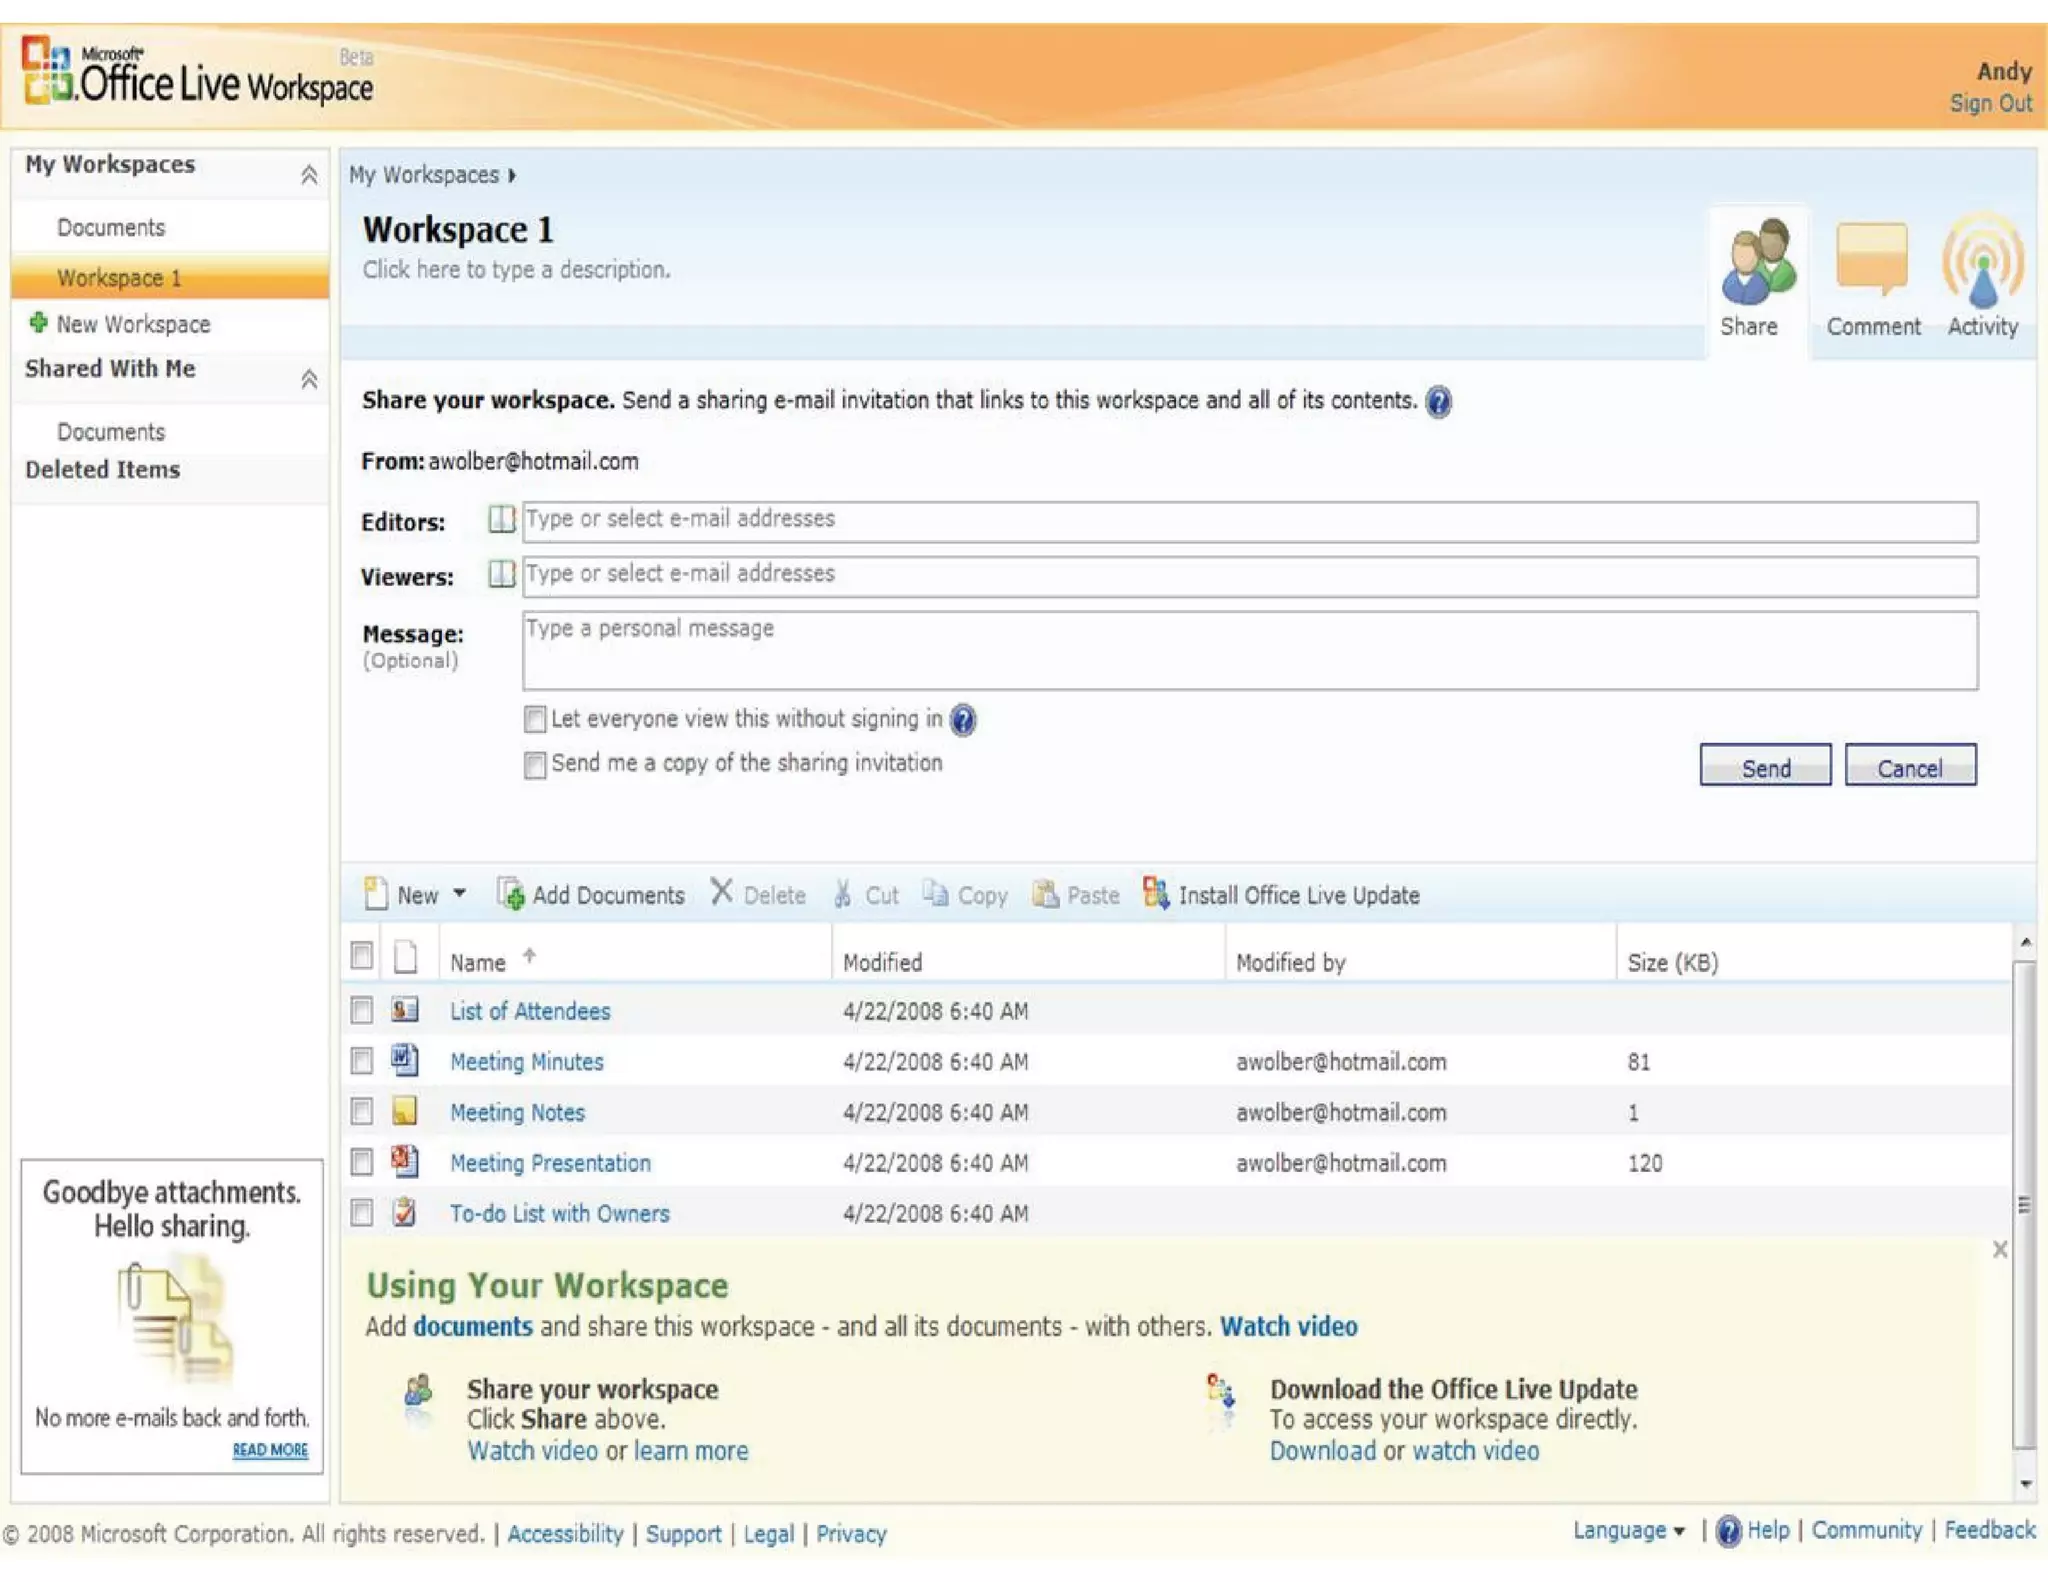The height and width of the screenshot is (1582, 2048).
Task: Open the New document dropdown arrow
Action: tap(460, 893)
